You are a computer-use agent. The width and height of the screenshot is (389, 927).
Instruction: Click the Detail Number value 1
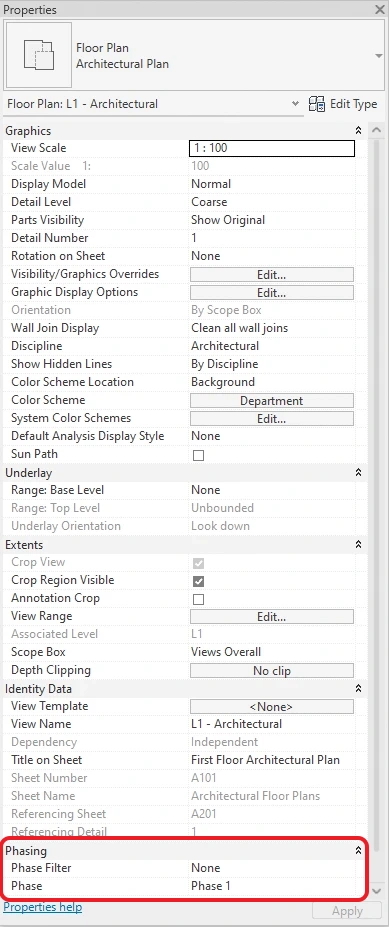[x=194, y=238]
